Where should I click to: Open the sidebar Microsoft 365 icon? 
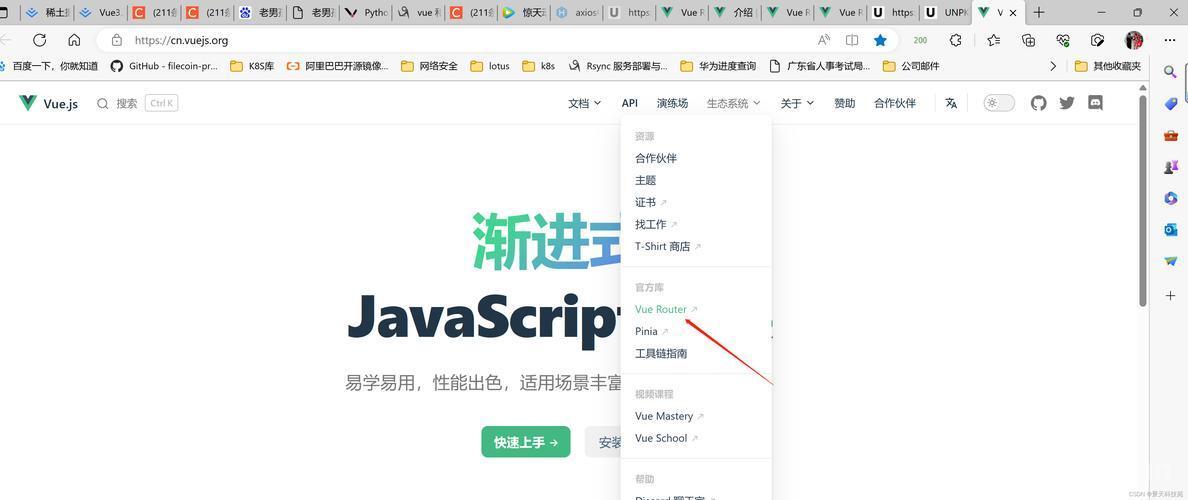click(x=1171, y=198)
